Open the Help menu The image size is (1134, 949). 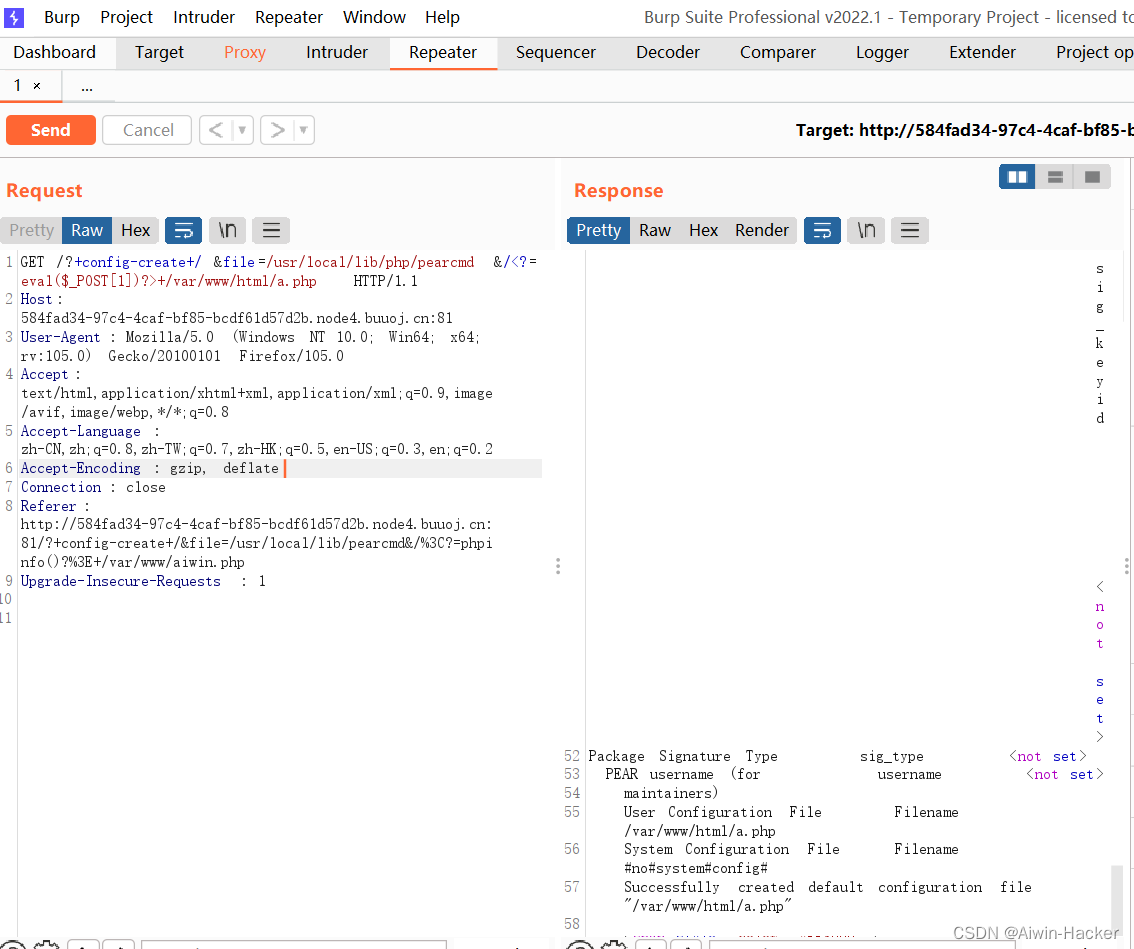pos(443,17)
